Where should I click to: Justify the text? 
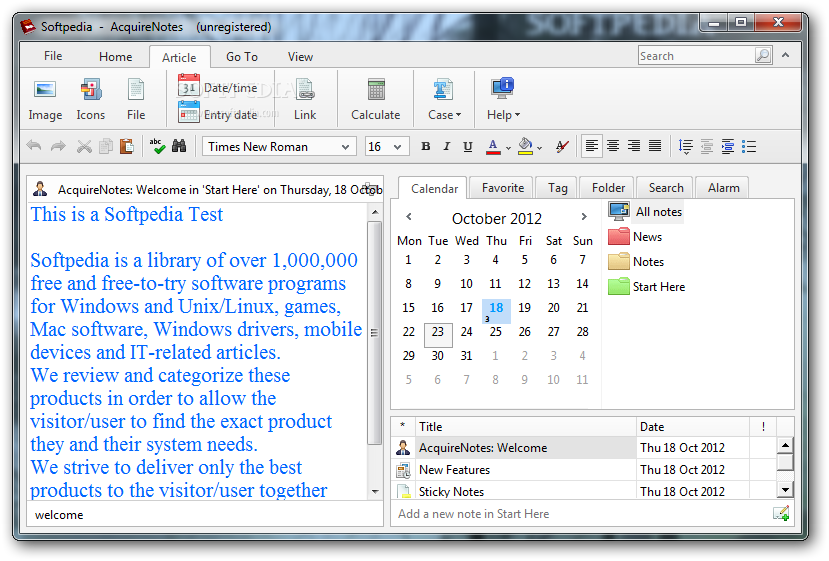(x=655, y=146)
